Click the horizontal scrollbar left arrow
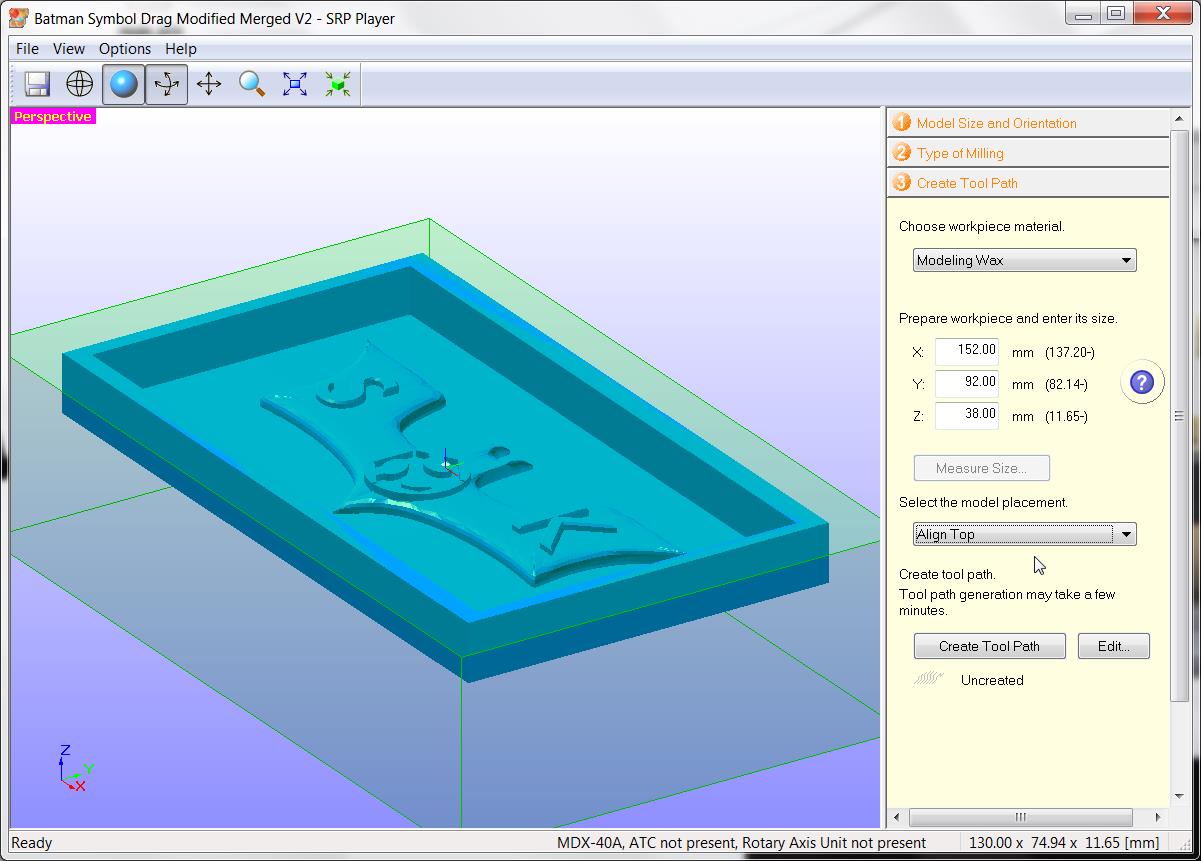The image size is (1201, 861). pyautogui.click(x=896, y=817)
